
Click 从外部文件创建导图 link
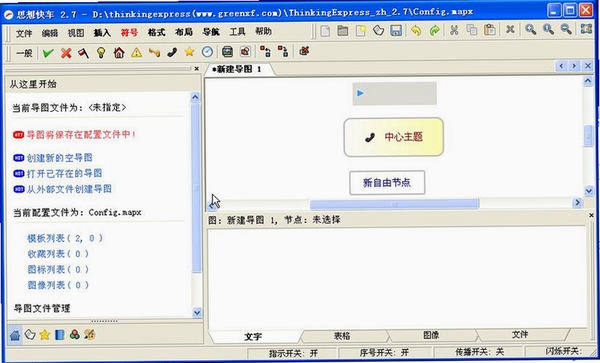[69, 189]
